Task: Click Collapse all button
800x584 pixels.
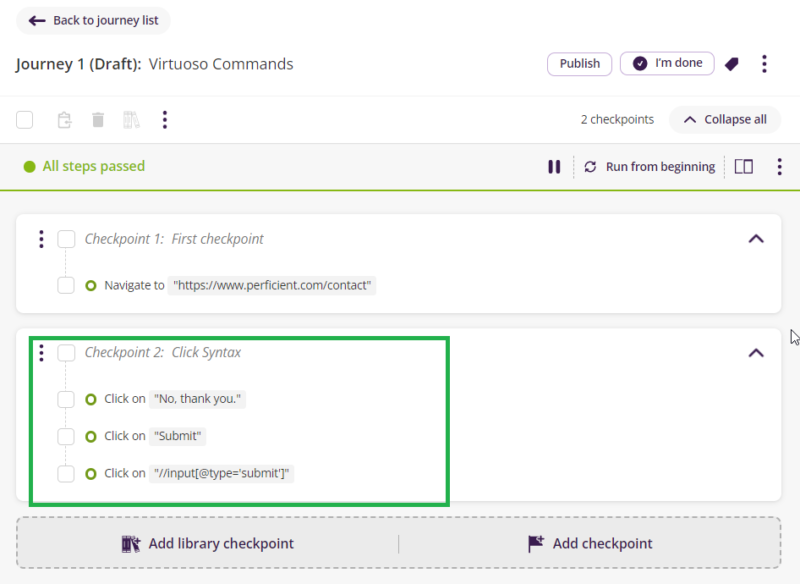Action: (725, 119)
